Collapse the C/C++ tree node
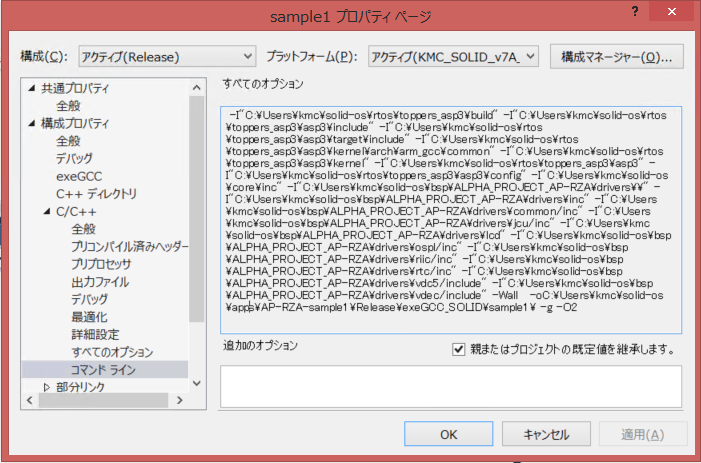The width and height of the screenshot is (701, 463). tap(46, 212)
